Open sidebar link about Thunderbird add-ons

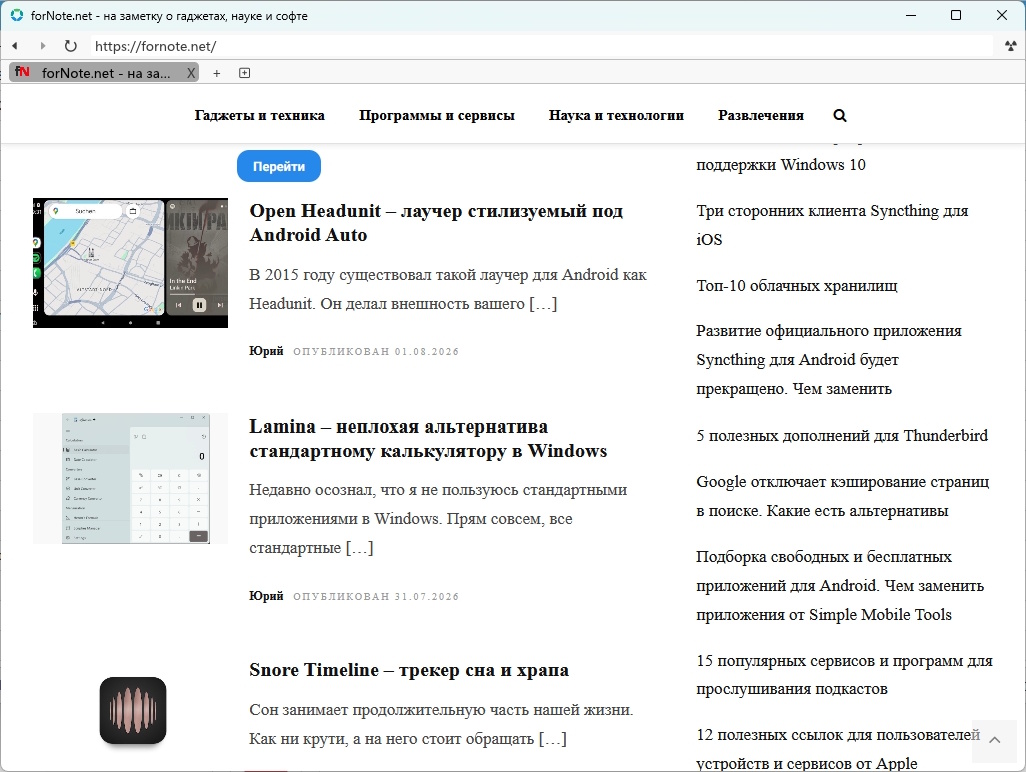click(x=841, y=436)
